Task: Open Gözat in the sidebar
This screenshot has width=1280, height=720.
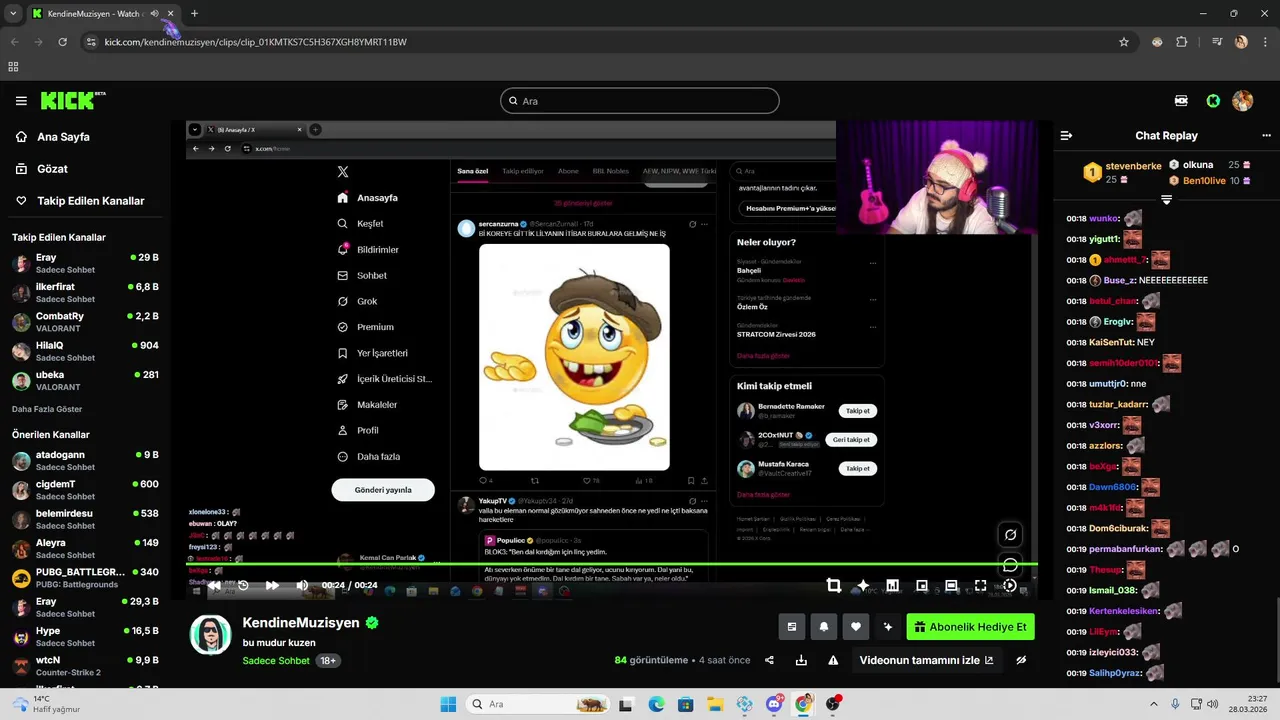Action: coord(42,169)
